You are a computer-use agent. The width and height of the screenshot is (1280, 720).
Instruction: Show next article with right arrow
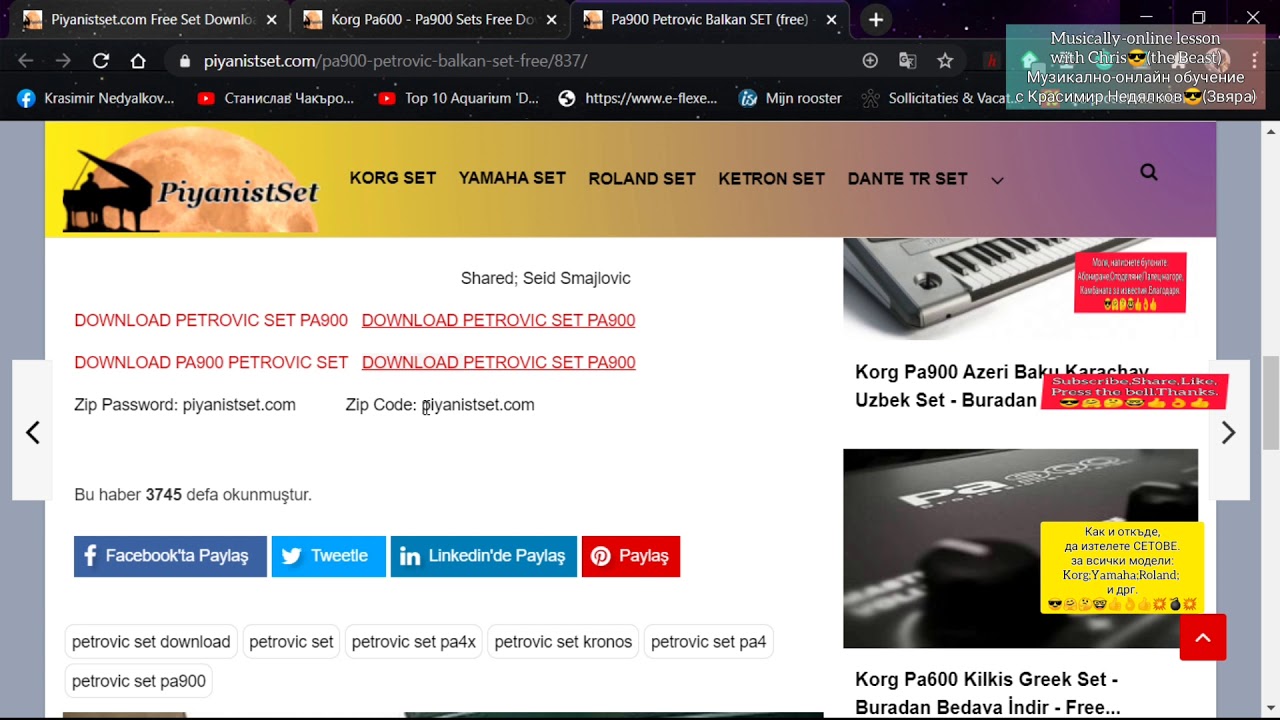click(x=1229, y=432)
